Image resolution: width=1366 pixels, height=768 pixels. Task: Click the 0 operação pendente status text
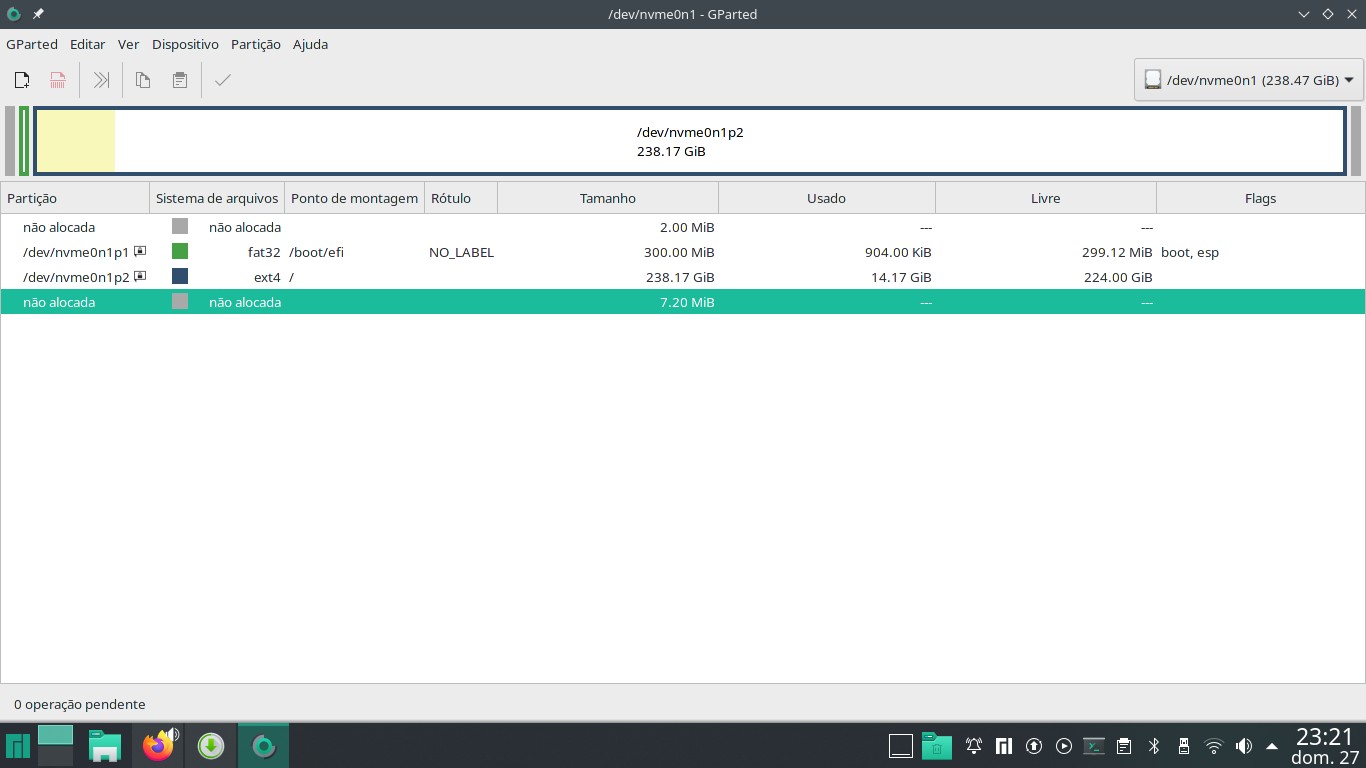(80, 704)
